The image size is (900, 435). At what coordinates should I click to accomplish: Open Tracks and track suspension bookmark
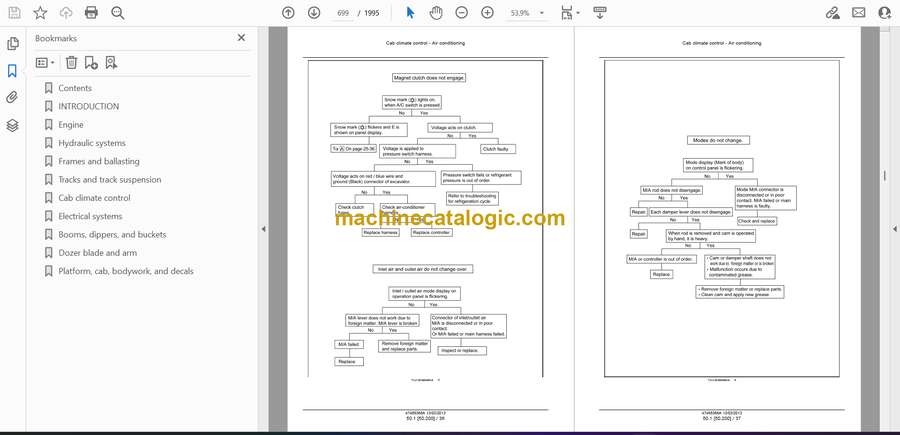coord(110,180)
